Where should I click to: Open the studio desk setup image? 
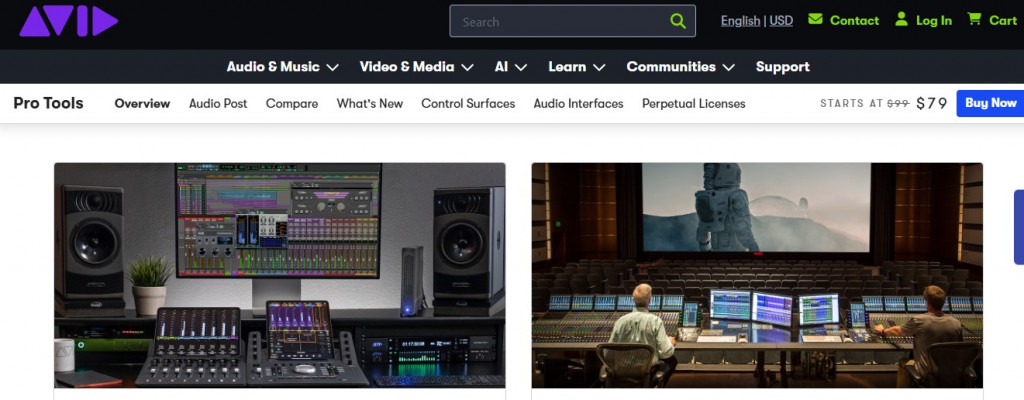coord(280,275)
